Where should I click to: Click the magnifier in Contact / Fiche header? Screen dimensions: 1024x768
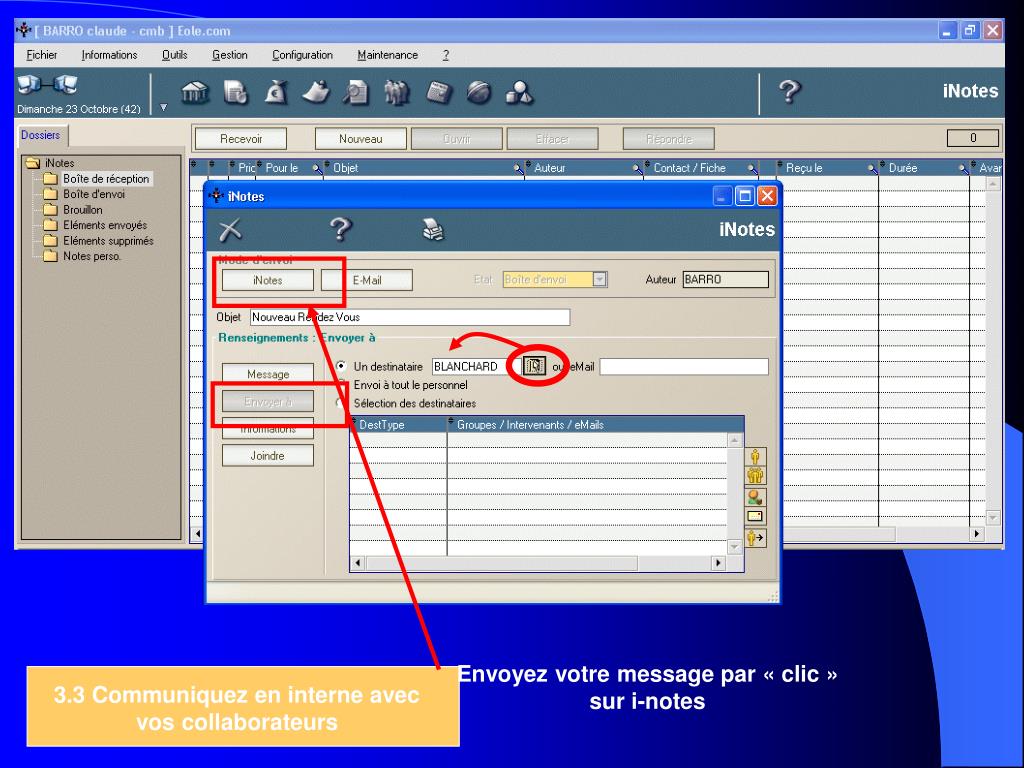coord(752,168)
